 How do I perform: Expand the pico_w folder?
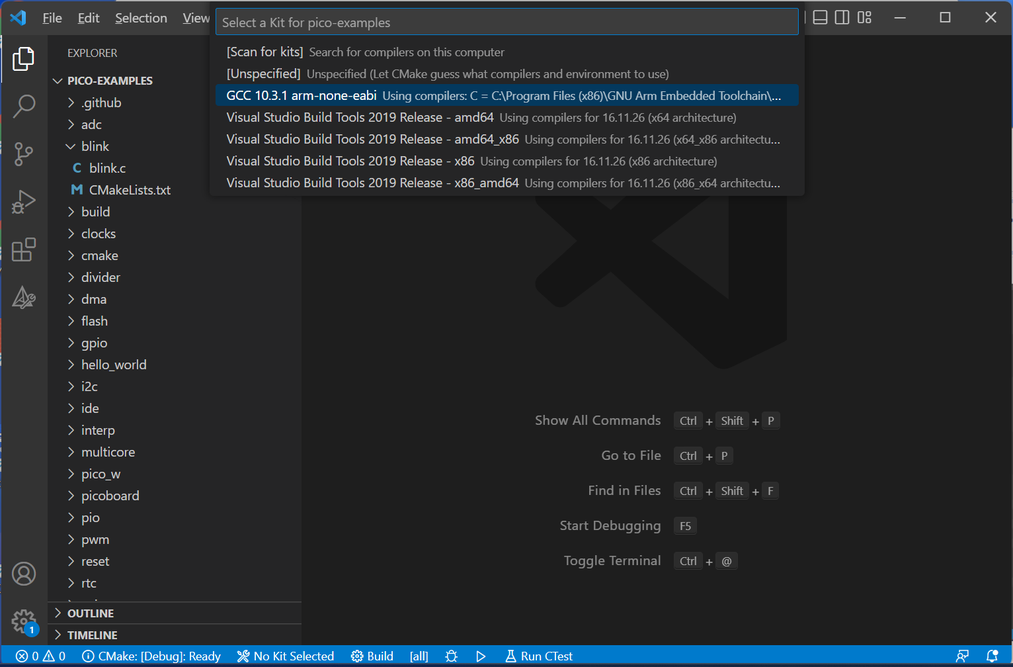coord(174,474)
